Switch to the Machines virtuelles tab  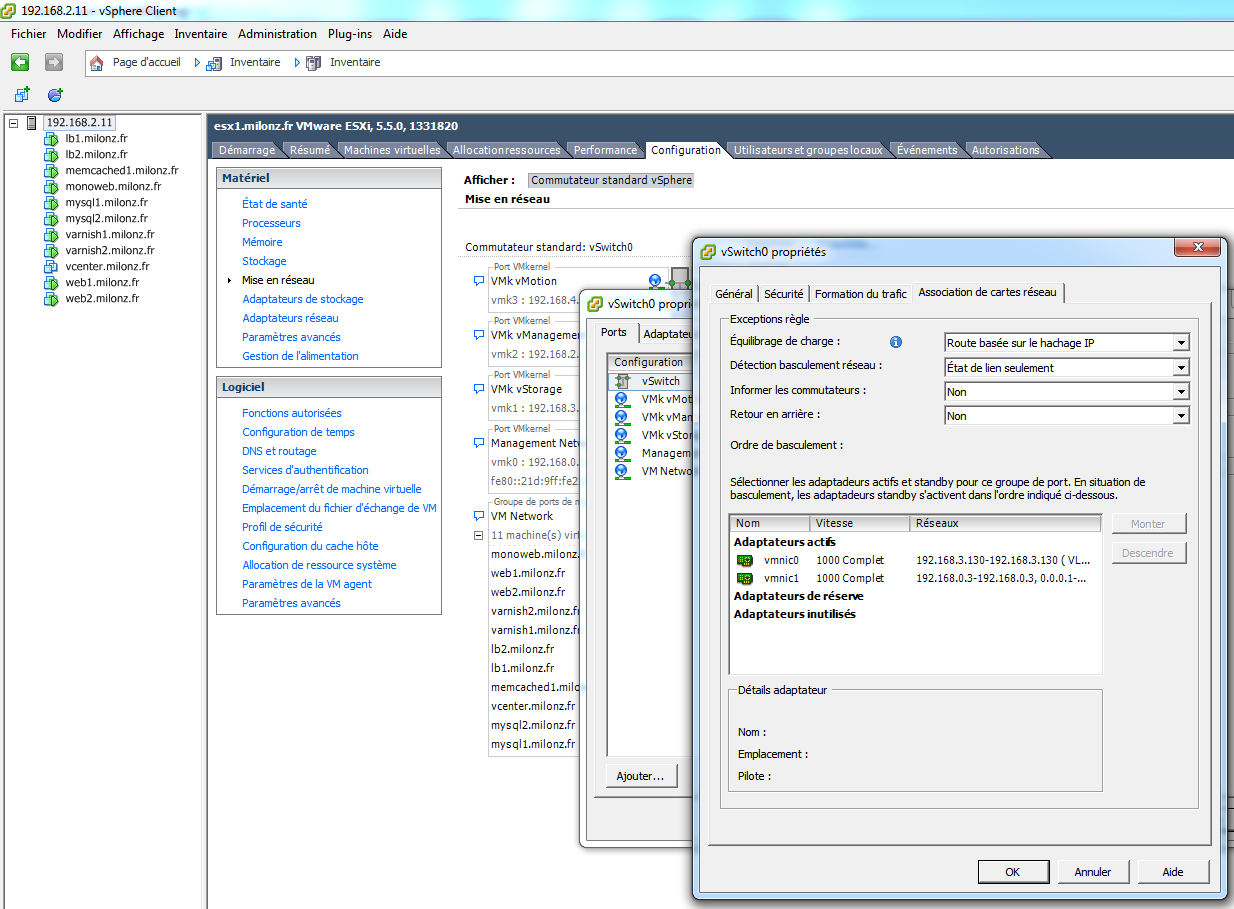(392, 150)
